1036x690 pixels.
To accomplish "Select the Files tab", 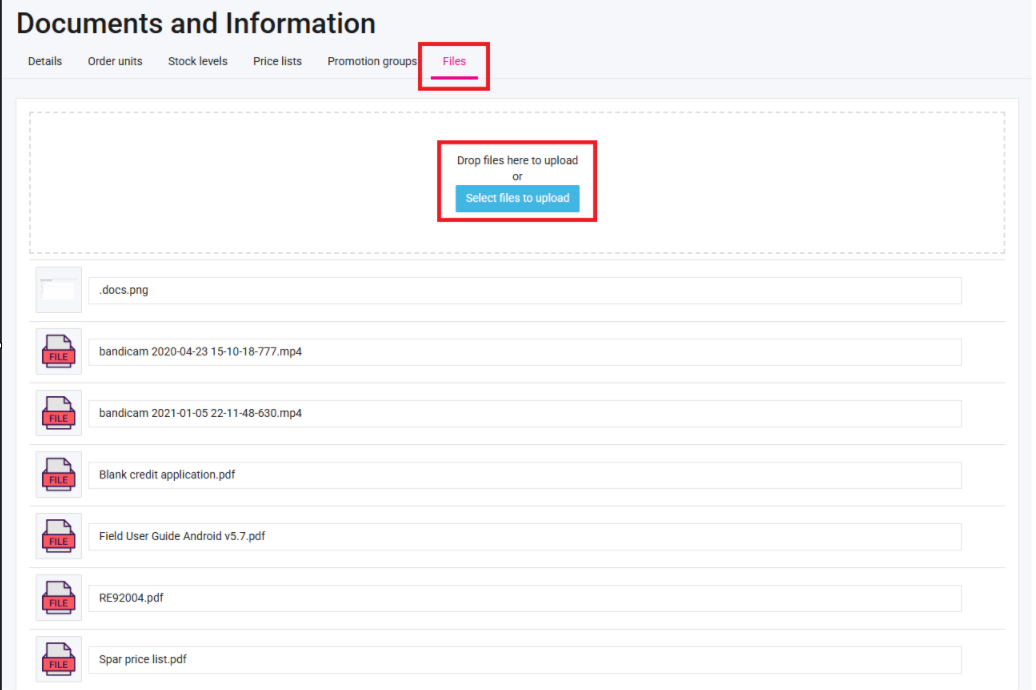I will click(x=454, y=61).
